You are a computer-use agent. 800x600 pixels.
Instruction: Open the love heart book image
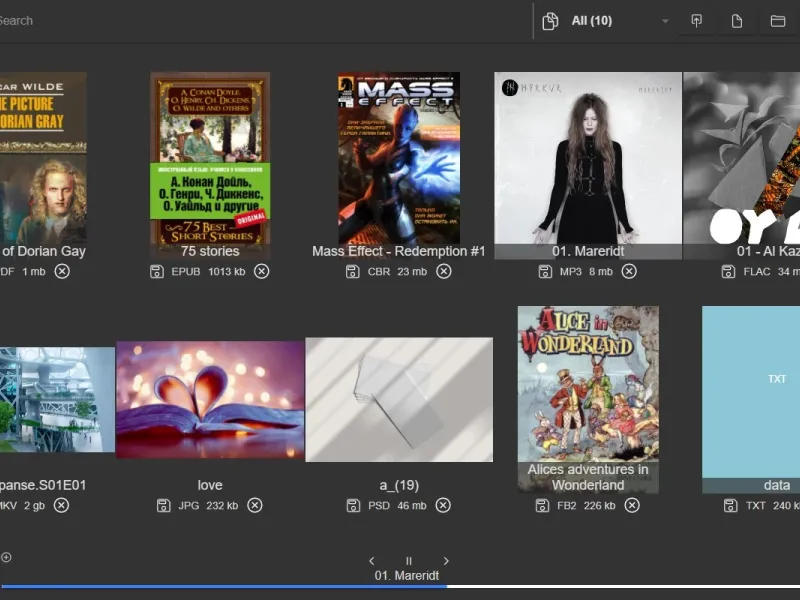[x=210, y=399]
